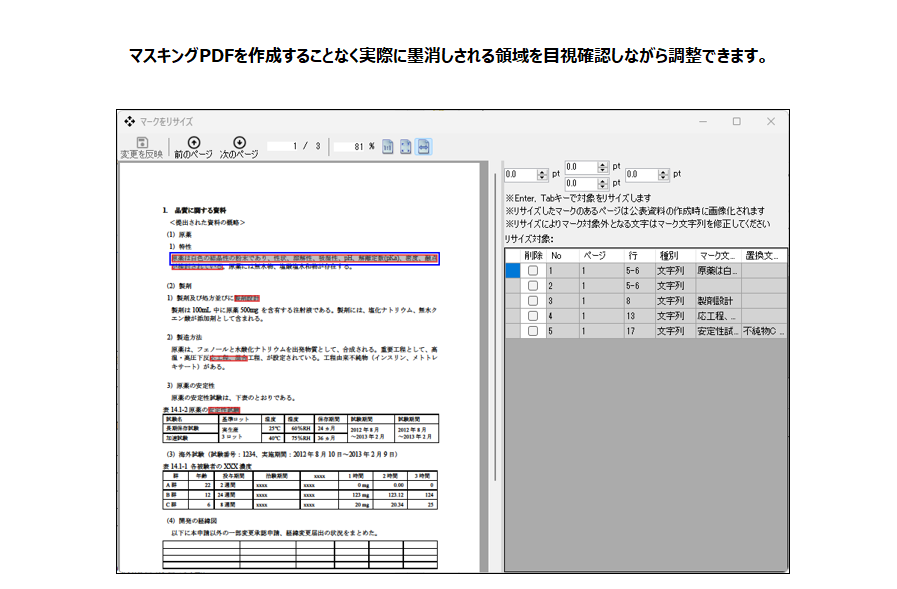Click the right offset pt input field

pos(642,174)
